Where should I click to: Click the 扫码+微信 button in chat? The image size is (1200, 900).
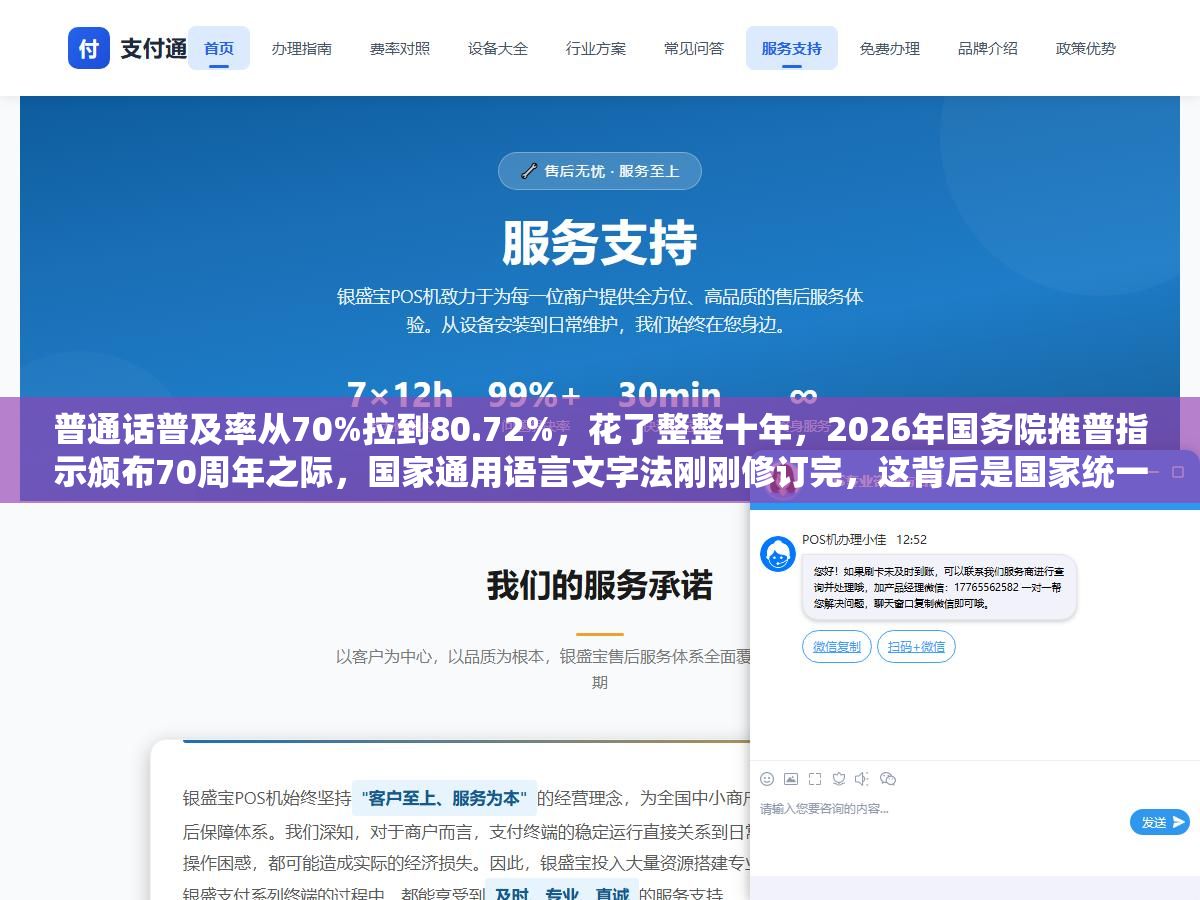(x=917, y=647)
